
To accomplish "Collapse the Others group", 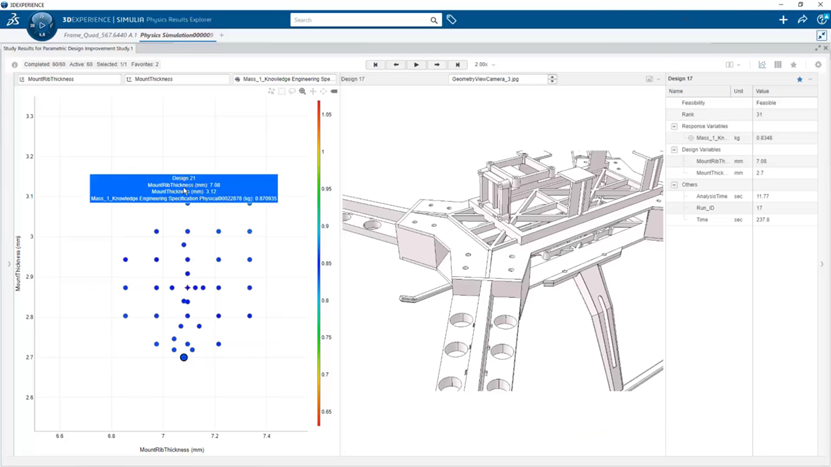I will [674, 184].
